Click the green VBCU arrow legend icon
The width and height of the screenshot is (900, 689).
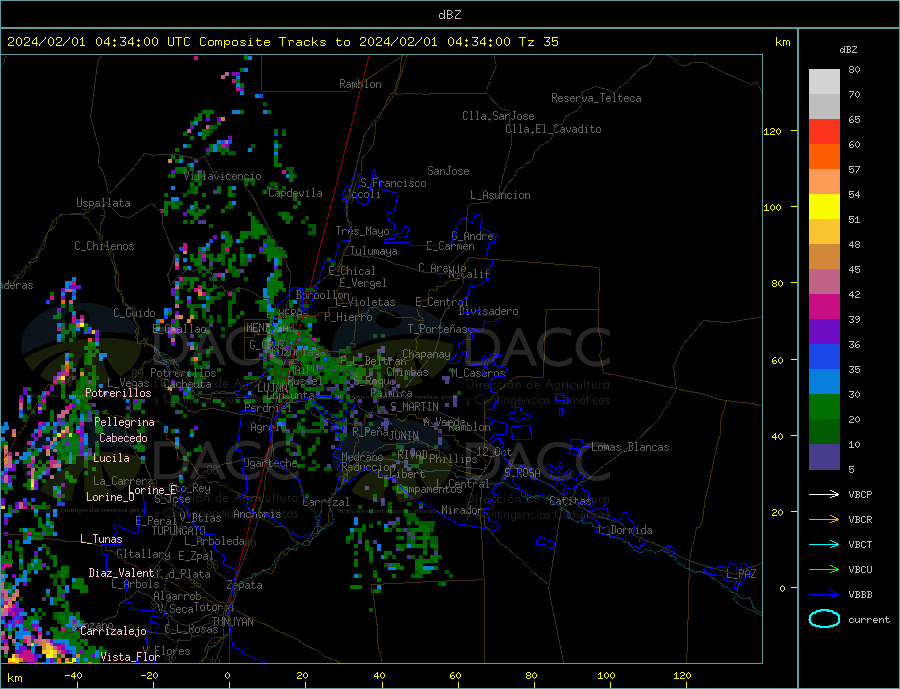[x=824, y=570]
